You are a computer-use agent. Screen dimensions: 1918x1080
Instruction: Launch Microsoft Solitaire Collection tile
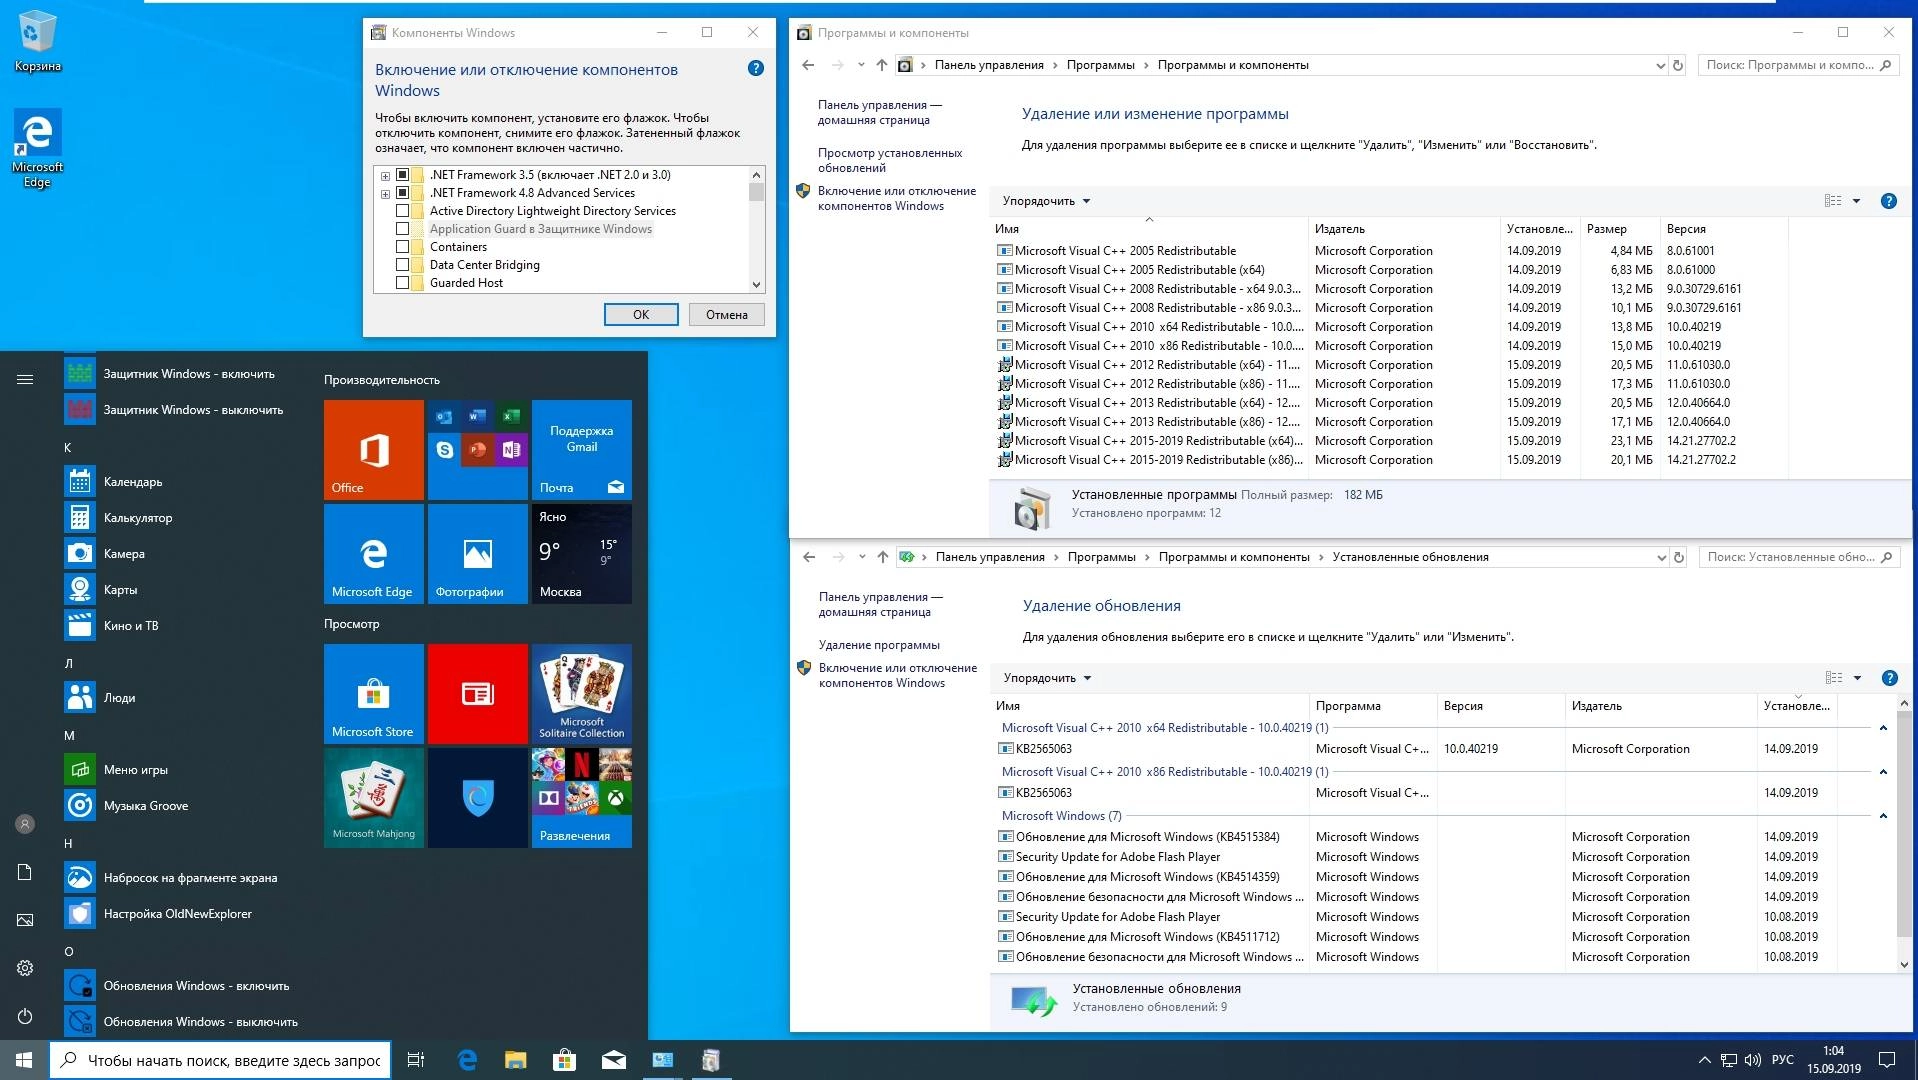pos(582,694)
